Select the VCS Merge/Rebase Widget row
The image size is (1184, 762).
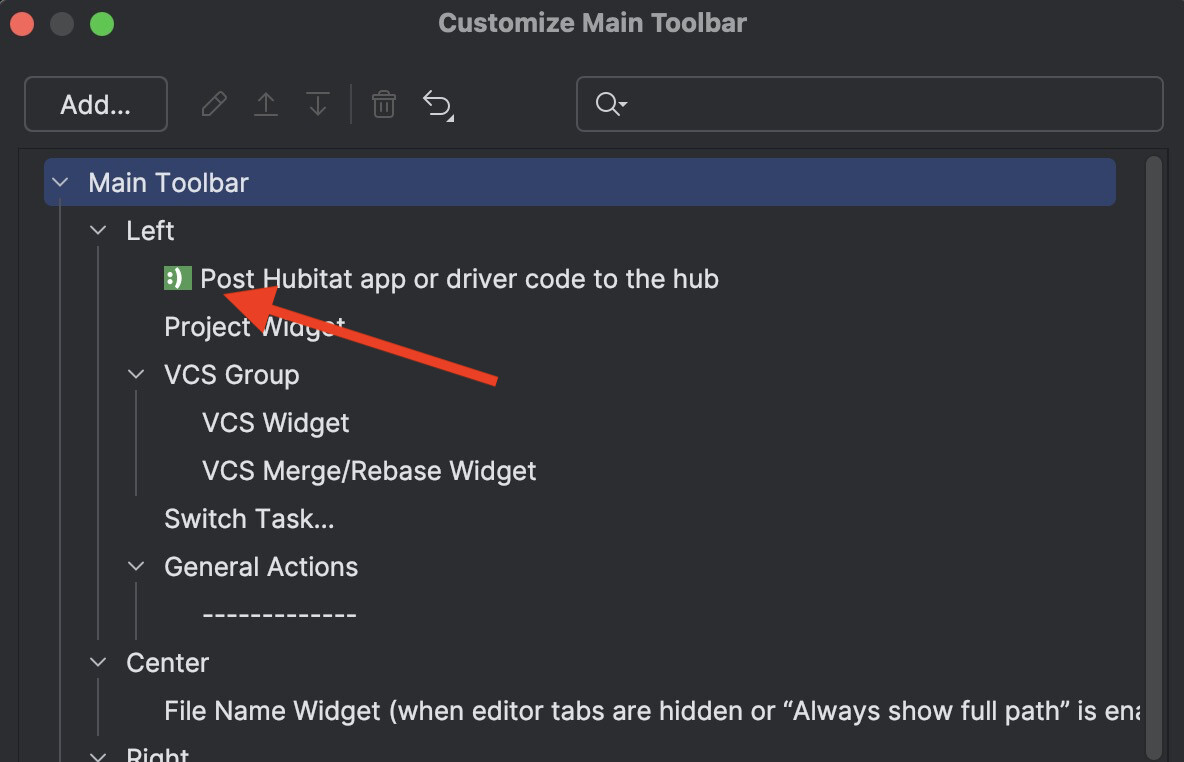[369, 470]
